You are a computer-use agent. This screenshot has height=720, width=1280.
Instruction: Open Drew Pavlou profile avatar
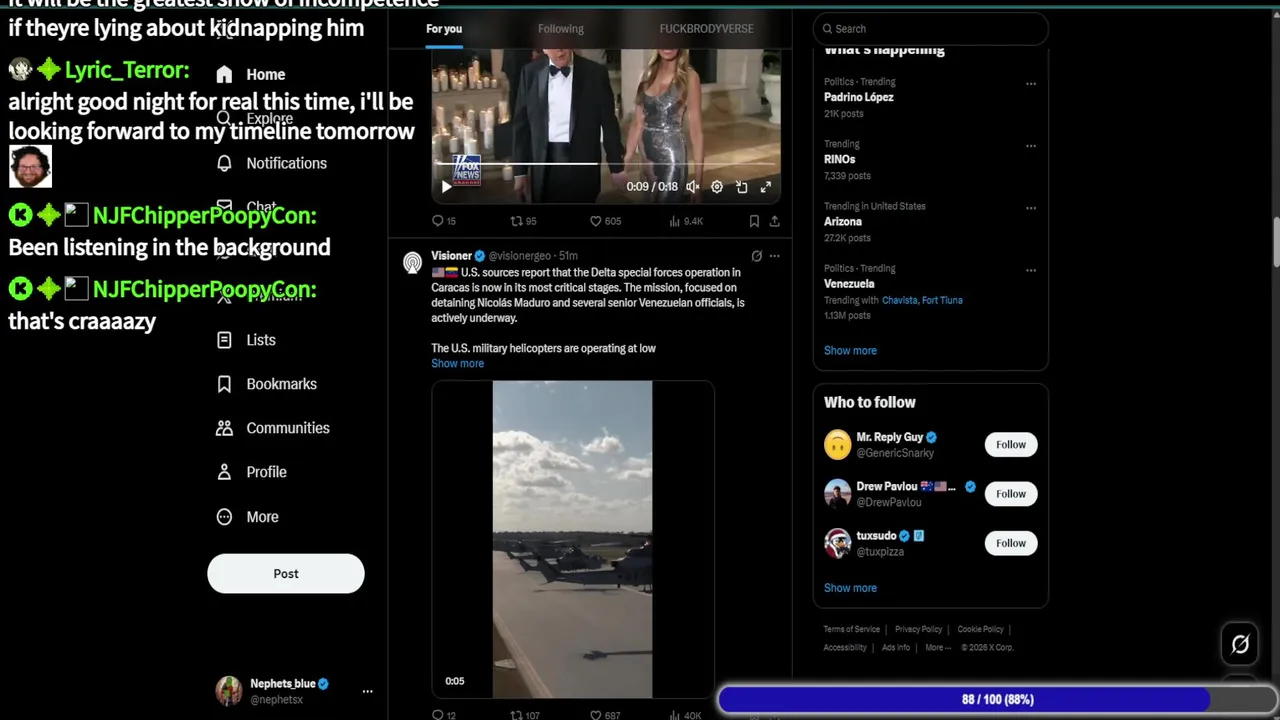click(837, 493)
